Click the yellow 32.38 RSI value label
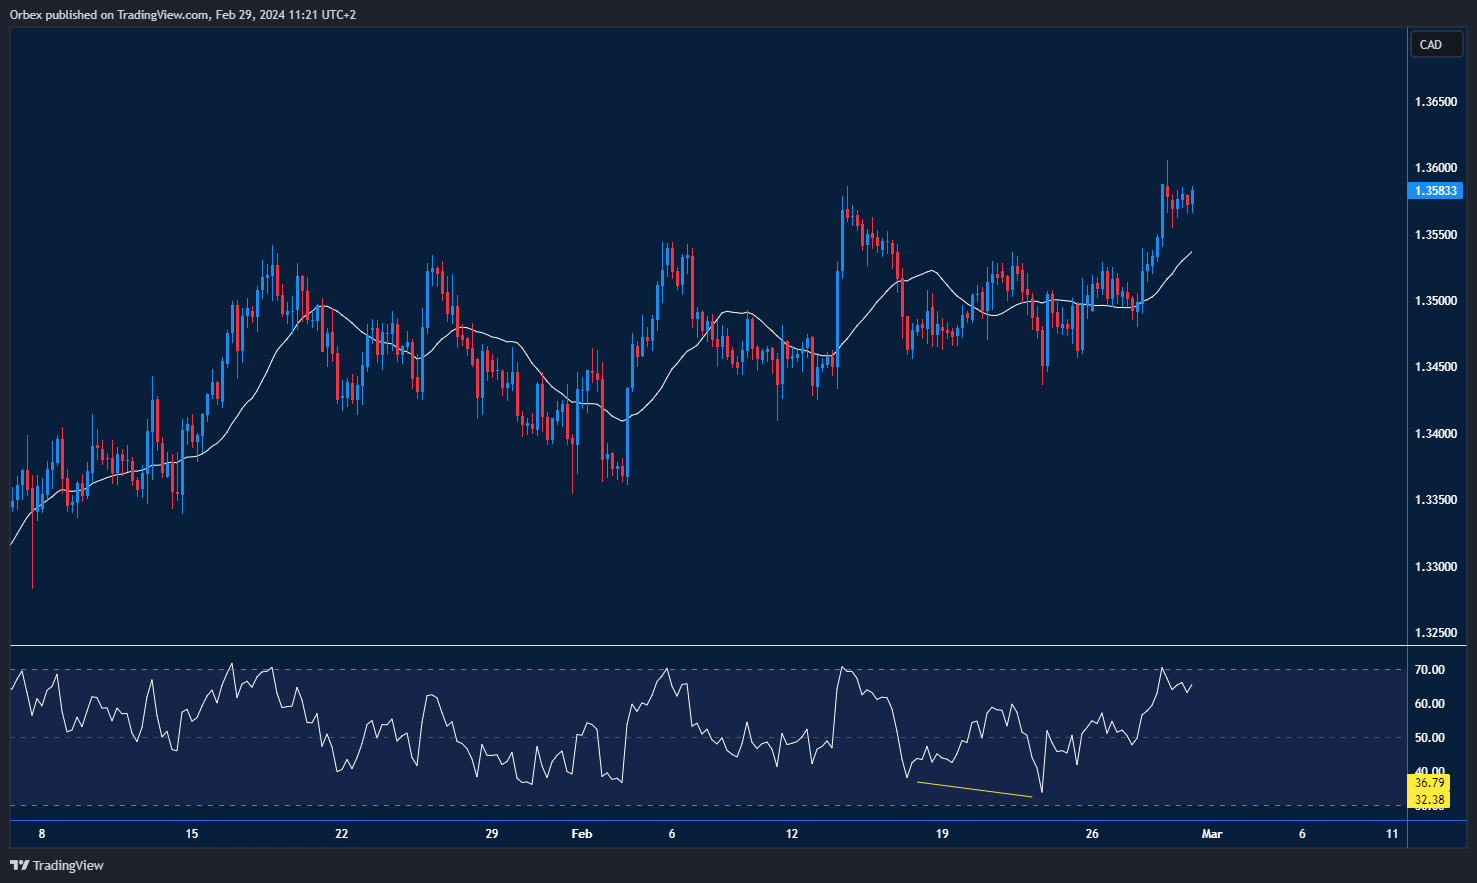This screenshot has height=883, width=1477. click(1429, 799)
